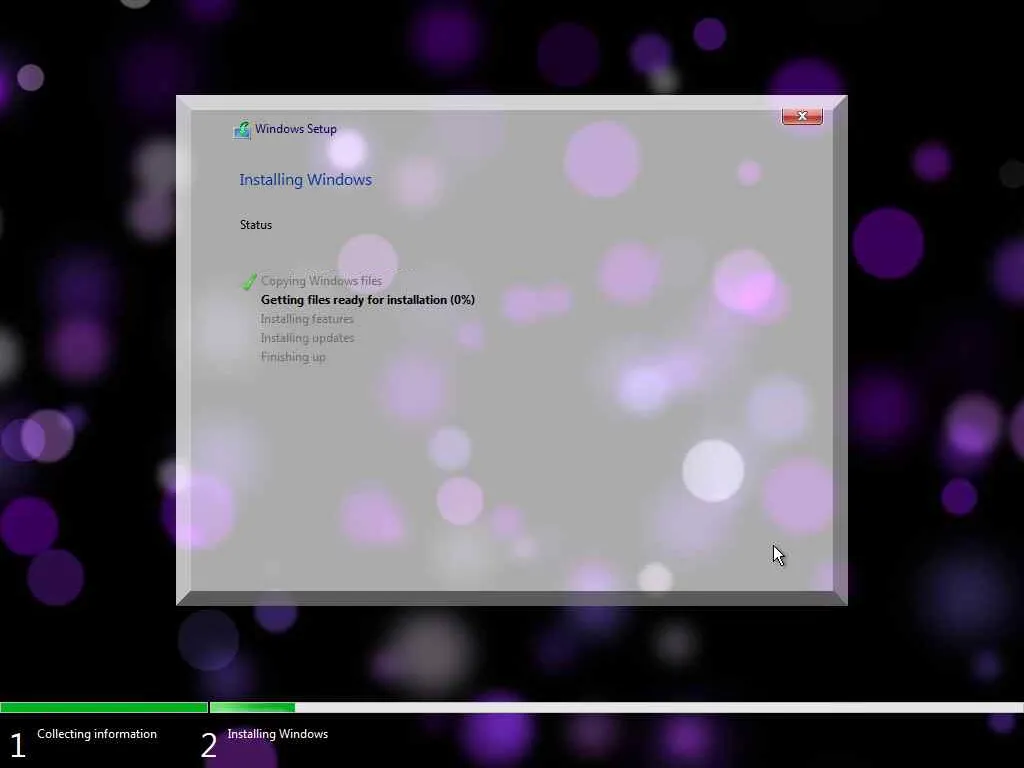Click the step number 2
The height and width of the screenshot is (768, 1024).
tap(209, 745)
